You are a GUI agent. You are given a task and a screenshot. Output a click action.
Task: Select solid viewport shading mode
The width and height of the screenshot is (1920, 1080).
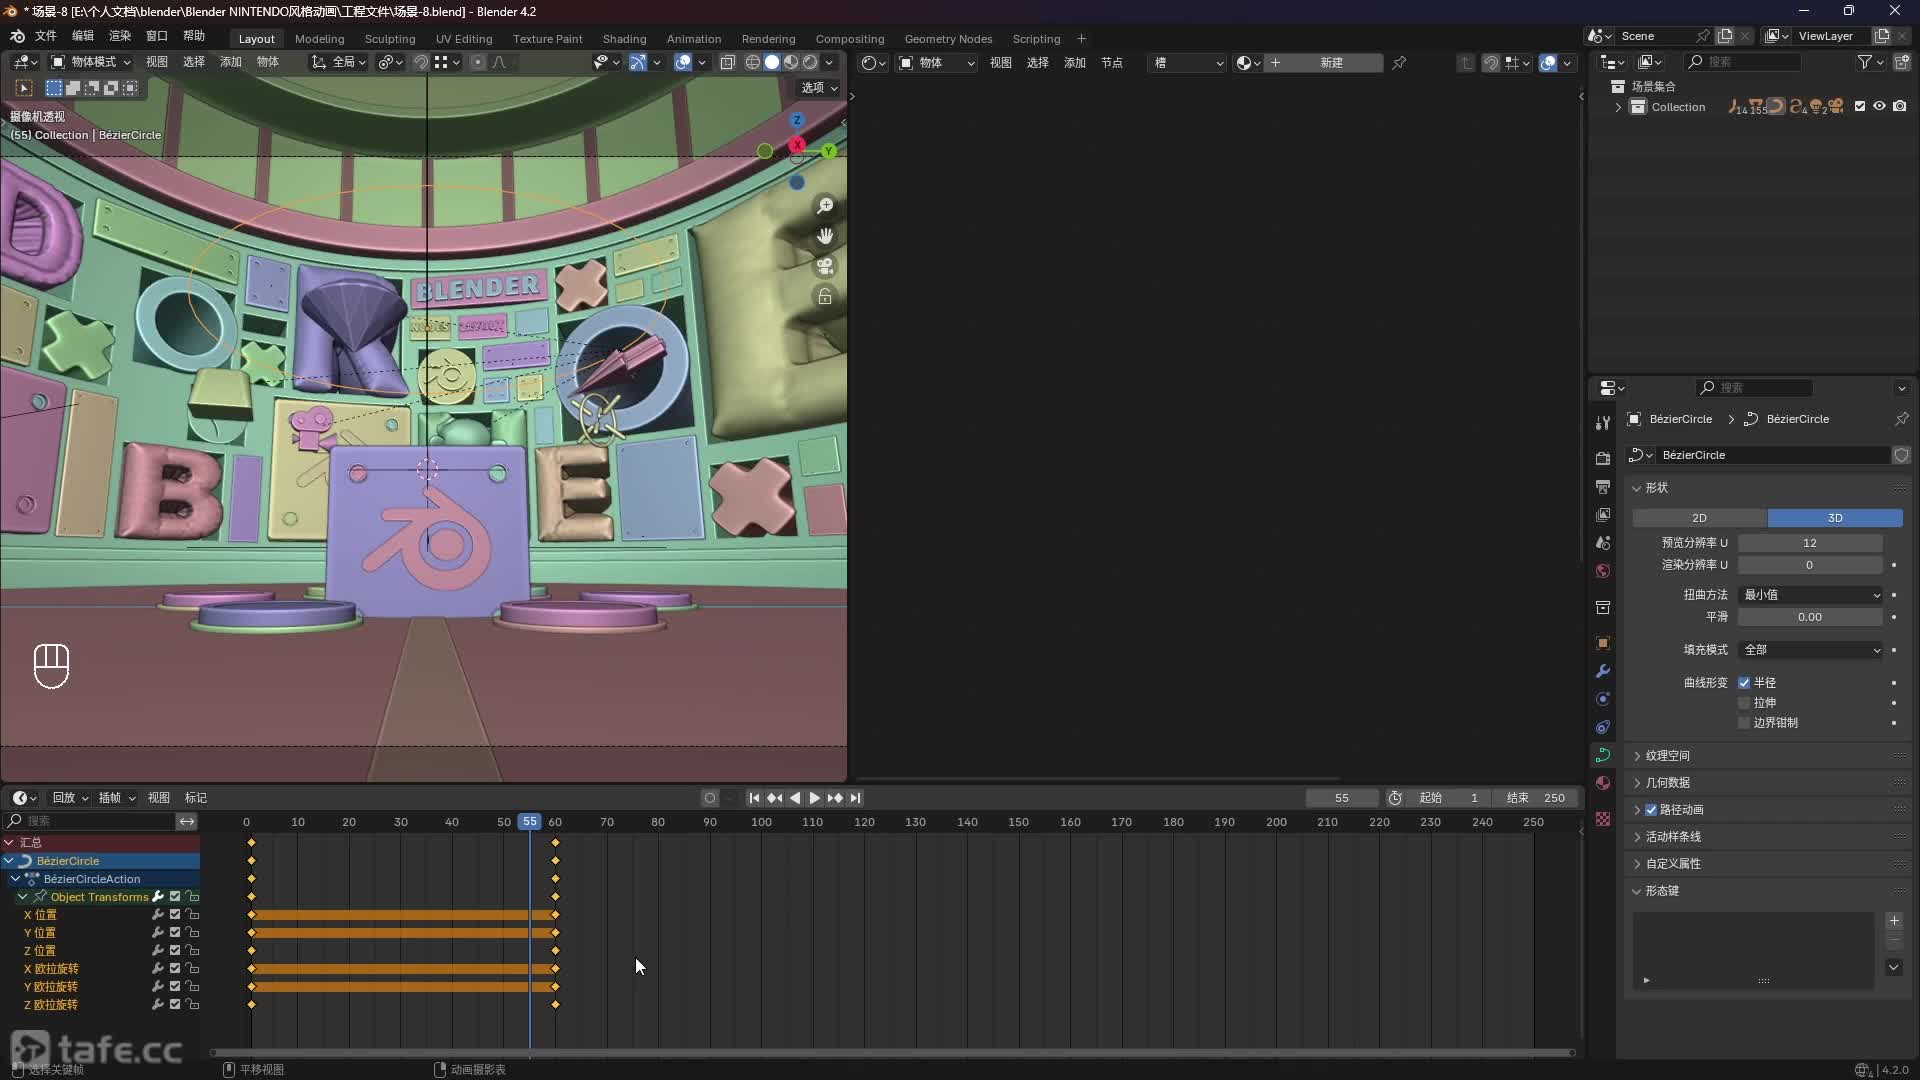point(772,62)
